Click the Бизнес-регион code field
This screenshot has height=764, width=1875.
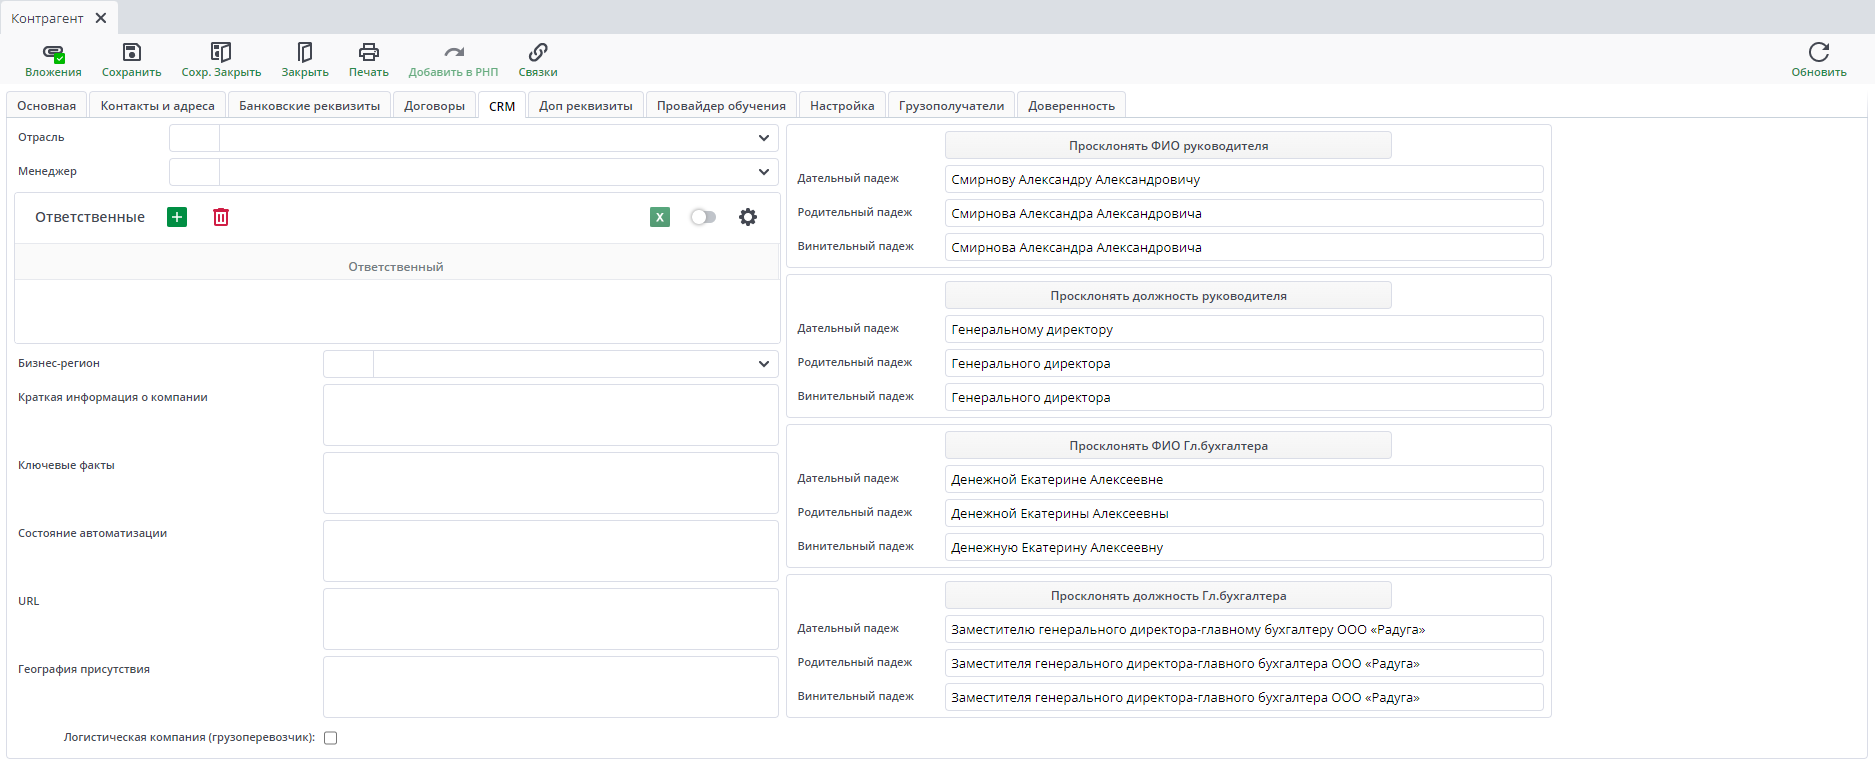tap(348, 364)
